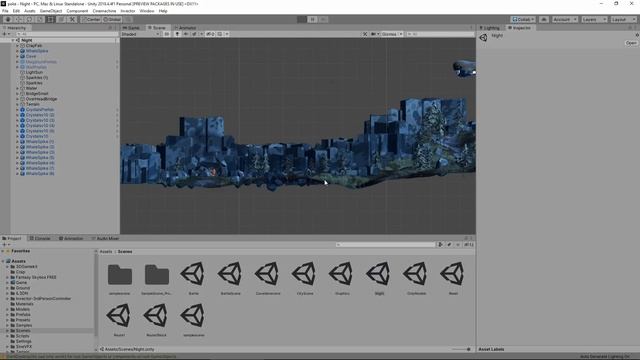Expand the Water object in Hierarchy

point(18,88)
